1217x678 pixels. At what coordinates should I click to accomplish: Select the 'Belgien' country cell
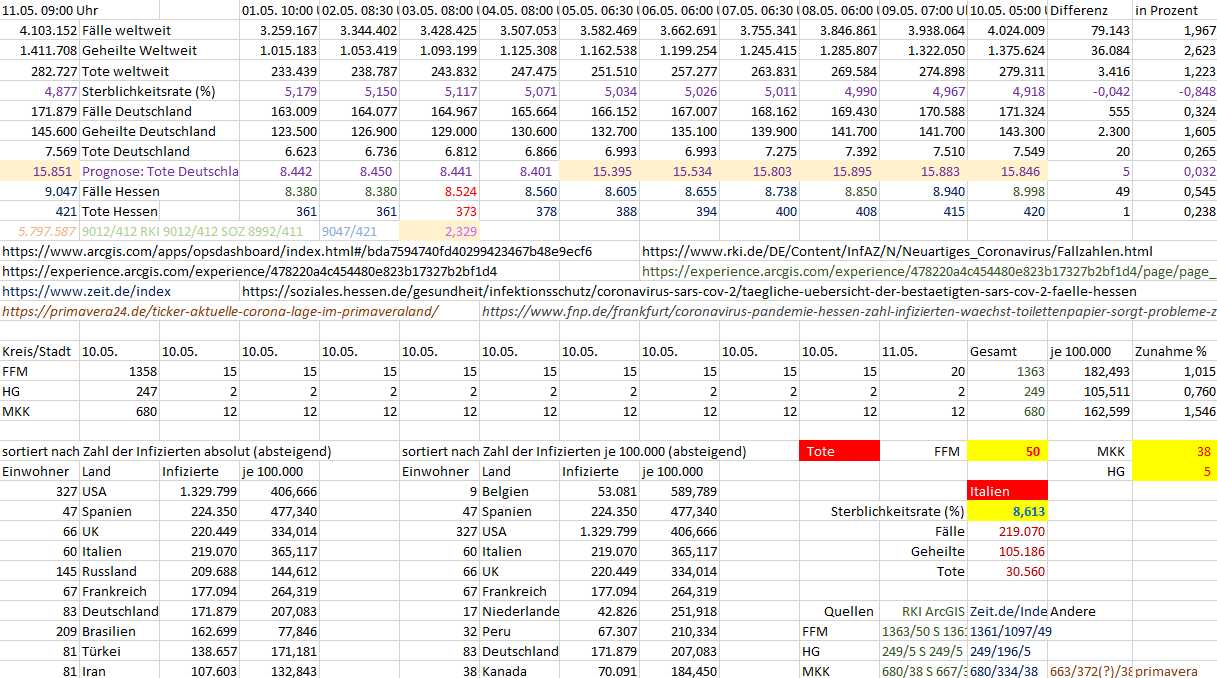coord(505,491)
